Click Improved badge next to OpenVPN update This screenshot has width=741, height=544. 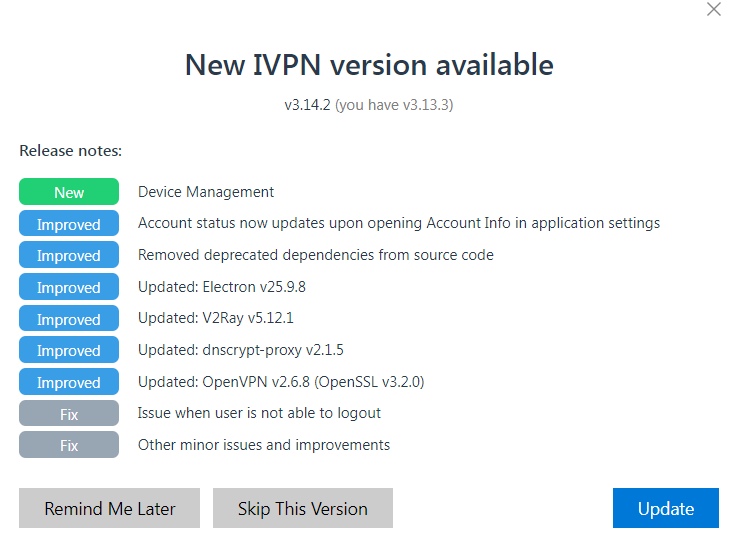69,382
